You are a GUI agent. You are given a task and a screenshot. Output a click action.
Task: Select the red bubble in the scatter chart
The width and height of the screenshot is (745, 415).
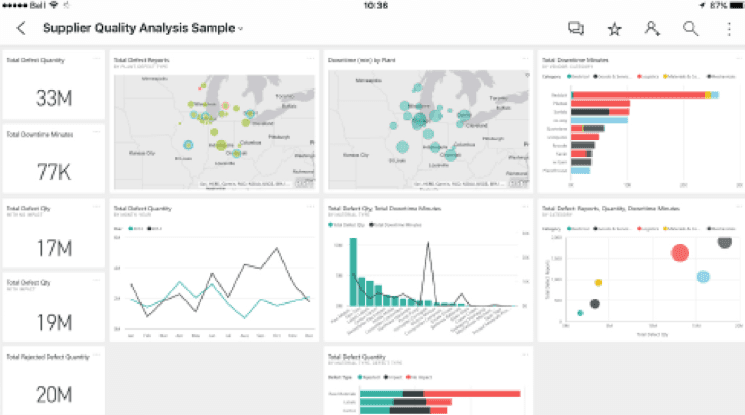point(680,253)
